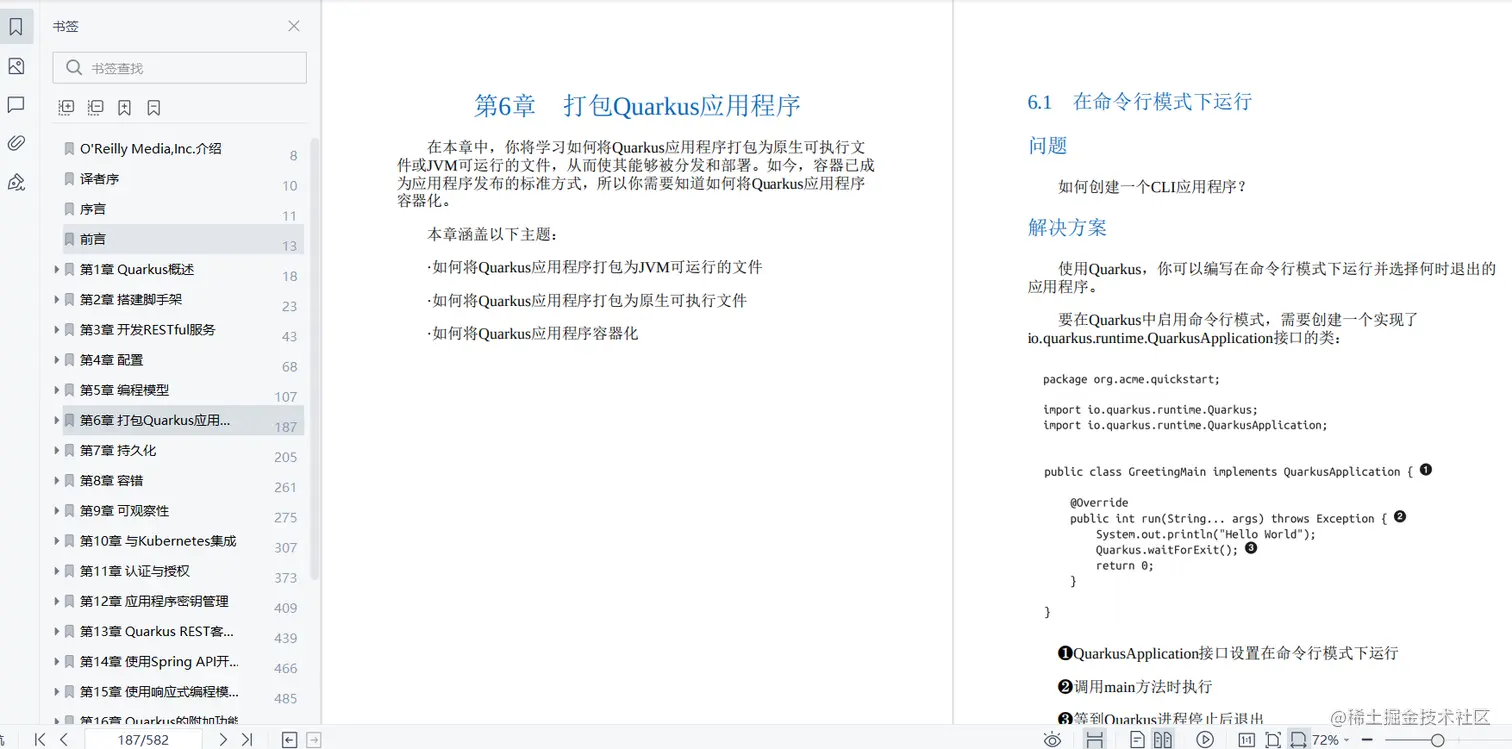Collapse all bookmarks with the minus-box icon
The height and width of the screenshot is (749, 1512).
point(95,107)
